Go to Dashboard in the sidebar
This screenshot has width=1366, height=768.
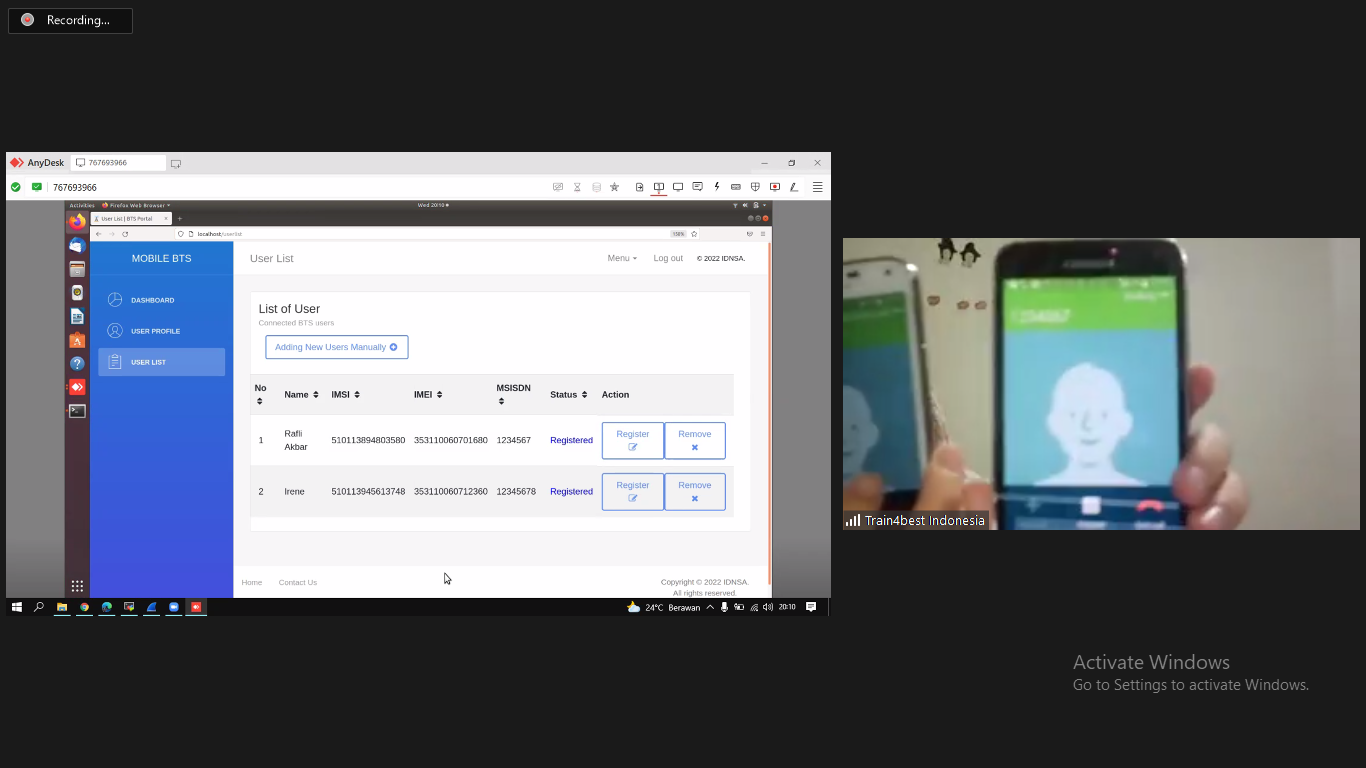pyautogui.click(x=152, y=300)
